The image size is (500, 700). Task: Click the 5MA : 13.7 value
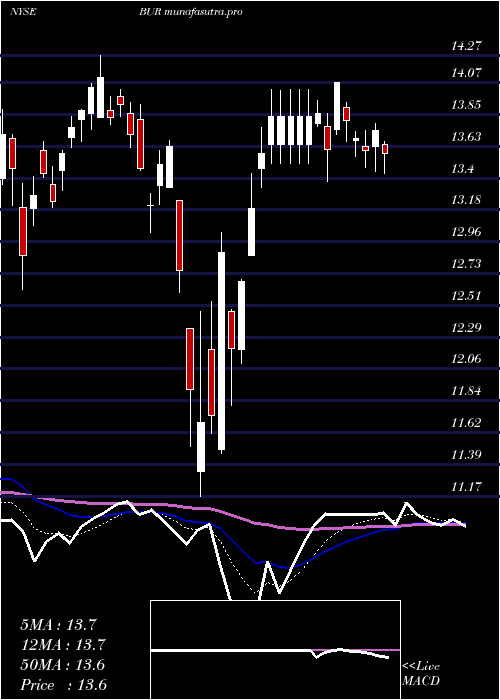pos(58,625)
